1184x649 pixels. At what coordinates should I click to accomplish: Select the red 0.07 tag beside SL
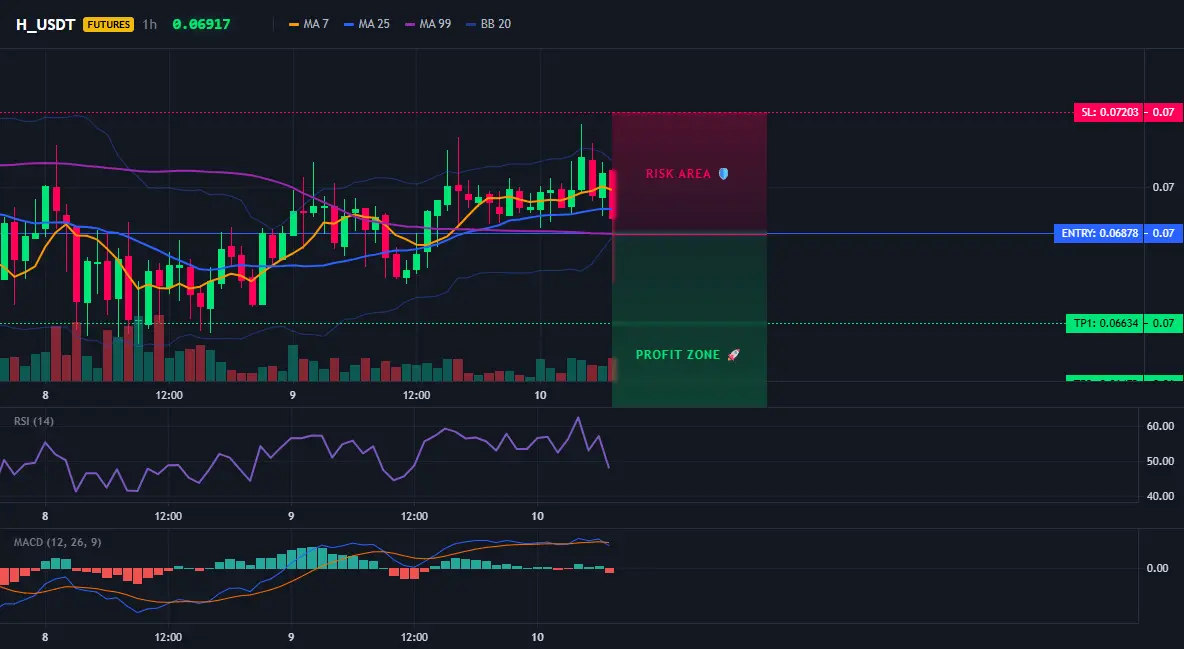point(1163,113)
